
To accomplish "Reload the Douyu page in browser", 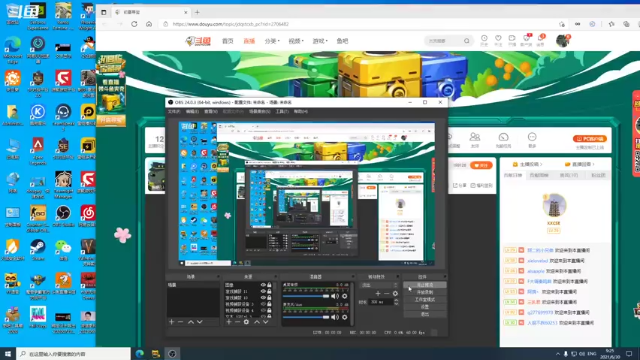I will click(x=134, y=24).
